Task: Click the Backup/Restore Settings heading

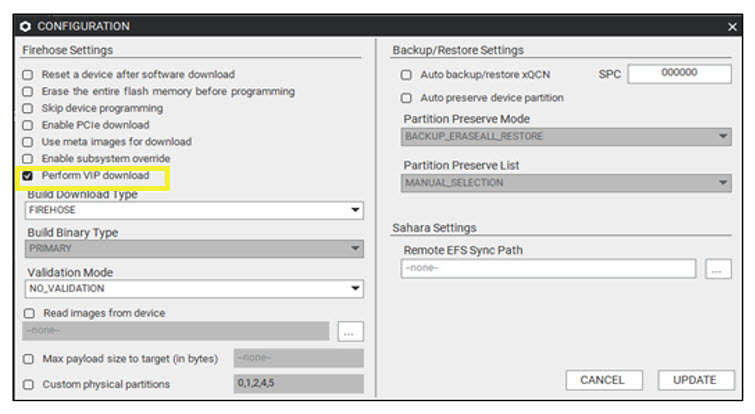Action: pos(458,50)
